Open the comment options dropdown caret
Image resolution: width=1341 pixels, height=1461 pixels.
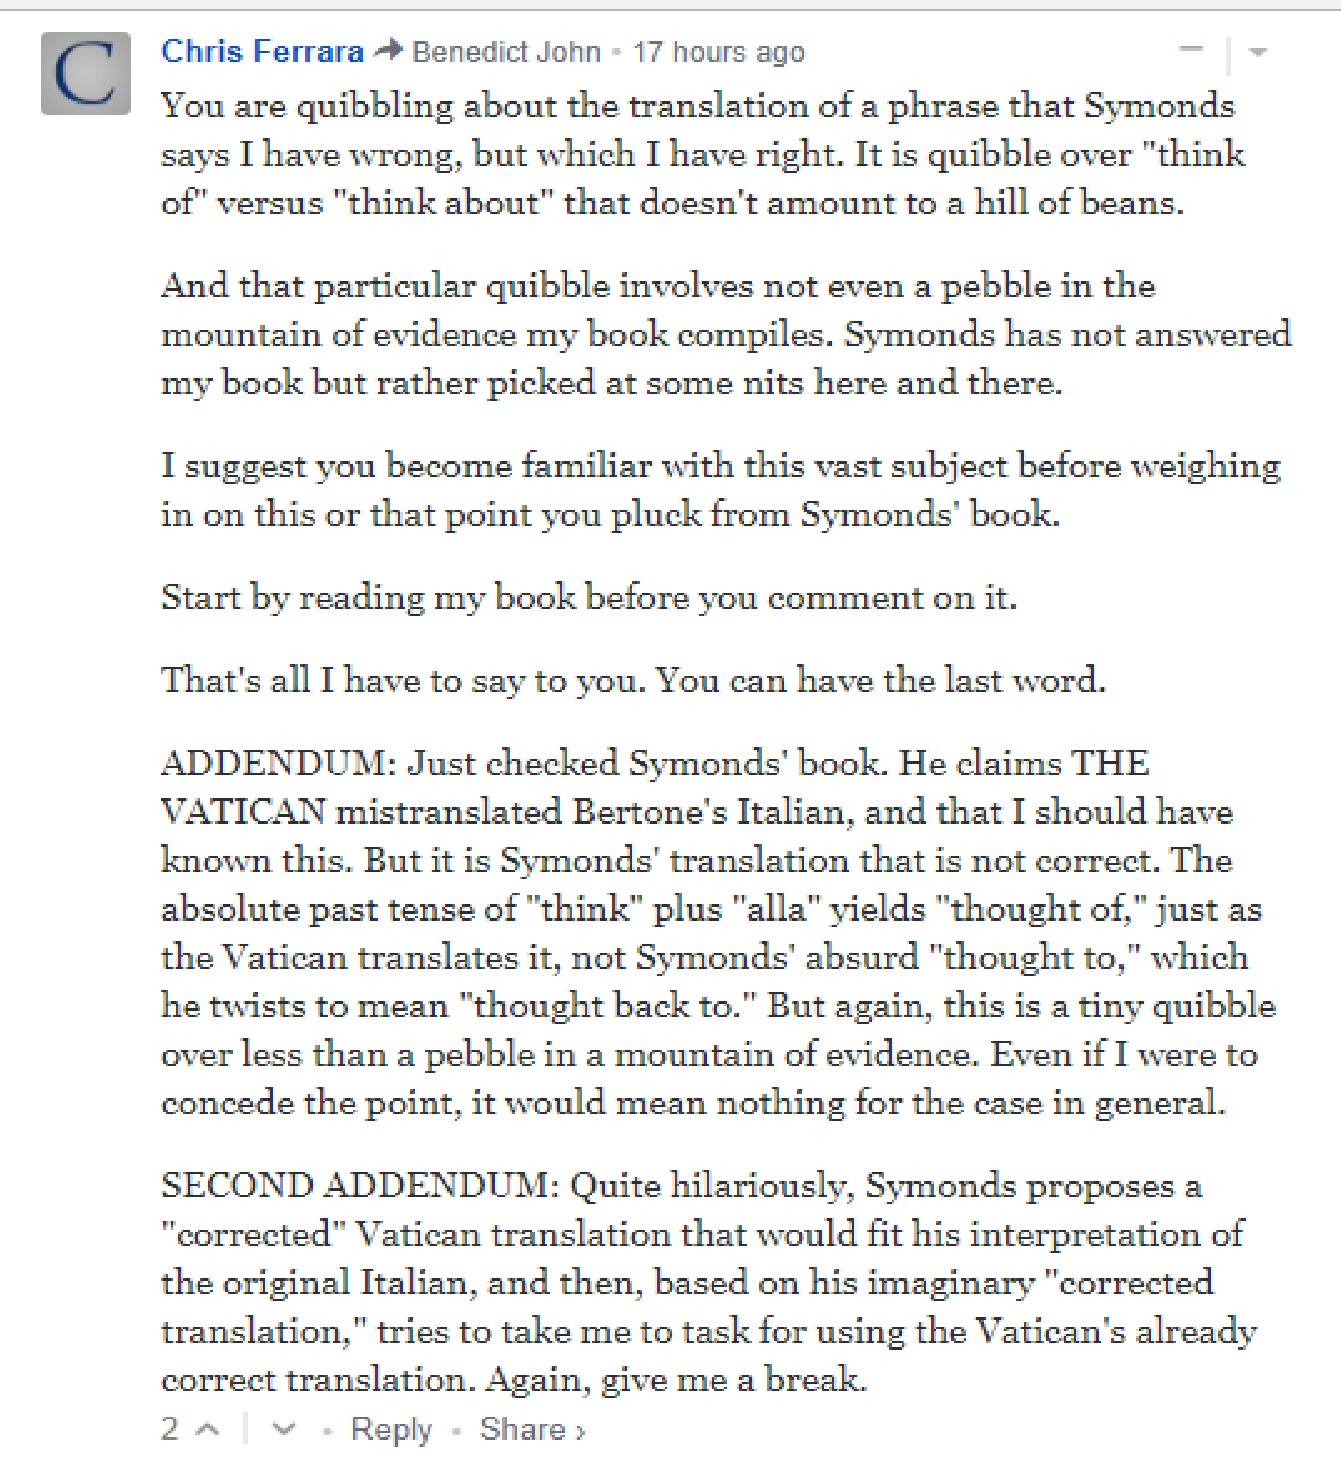1258,52
